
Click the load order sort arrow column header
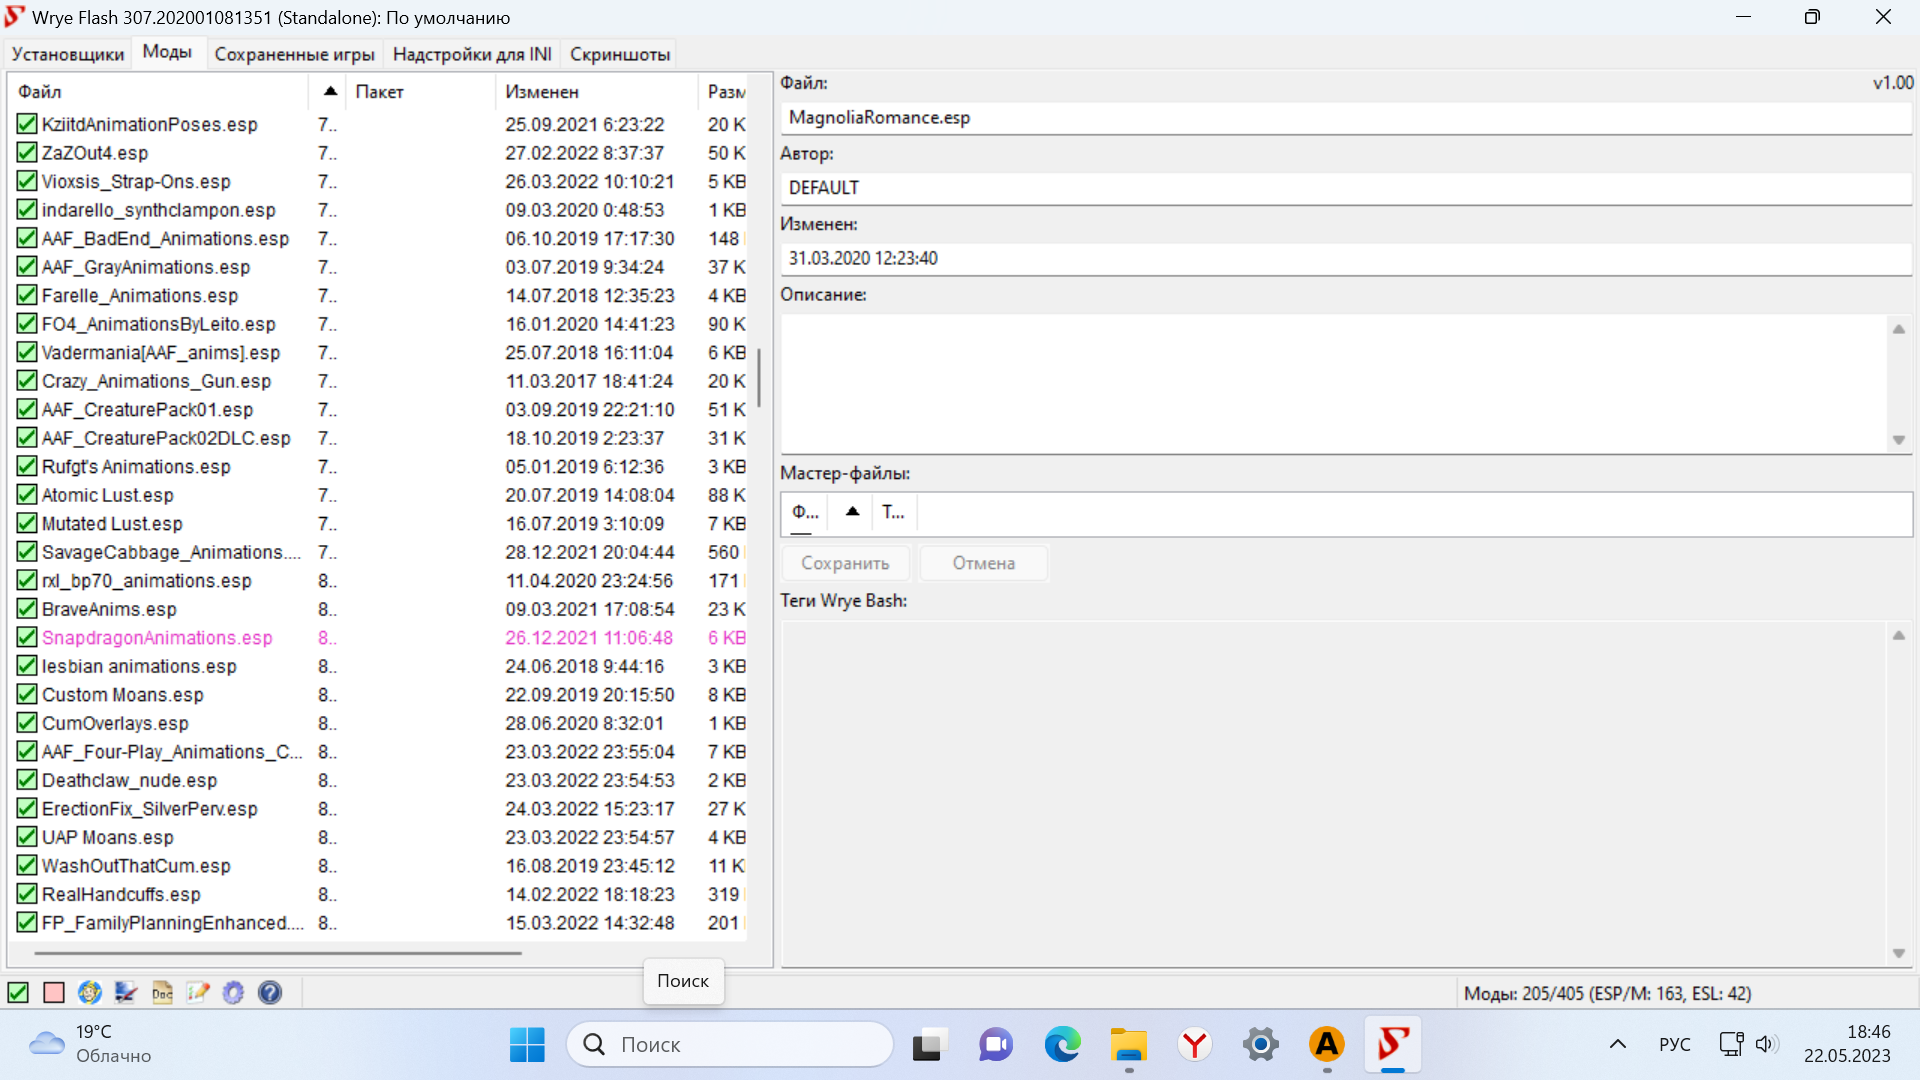(x=329, y=91)
